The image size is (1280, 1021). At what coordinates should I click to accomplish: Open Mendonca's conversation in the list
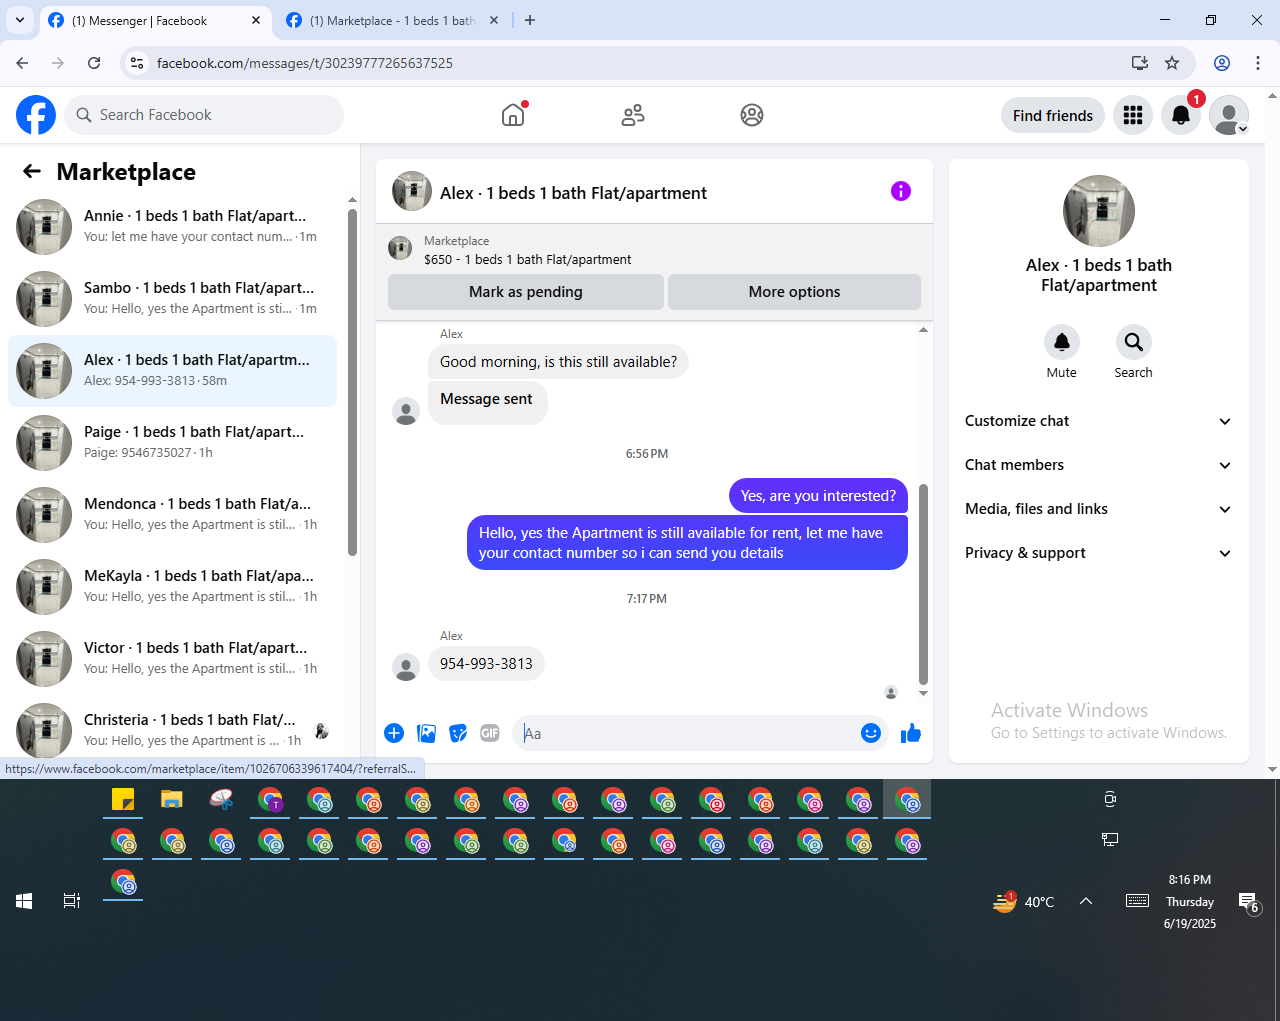click(172, 515)
